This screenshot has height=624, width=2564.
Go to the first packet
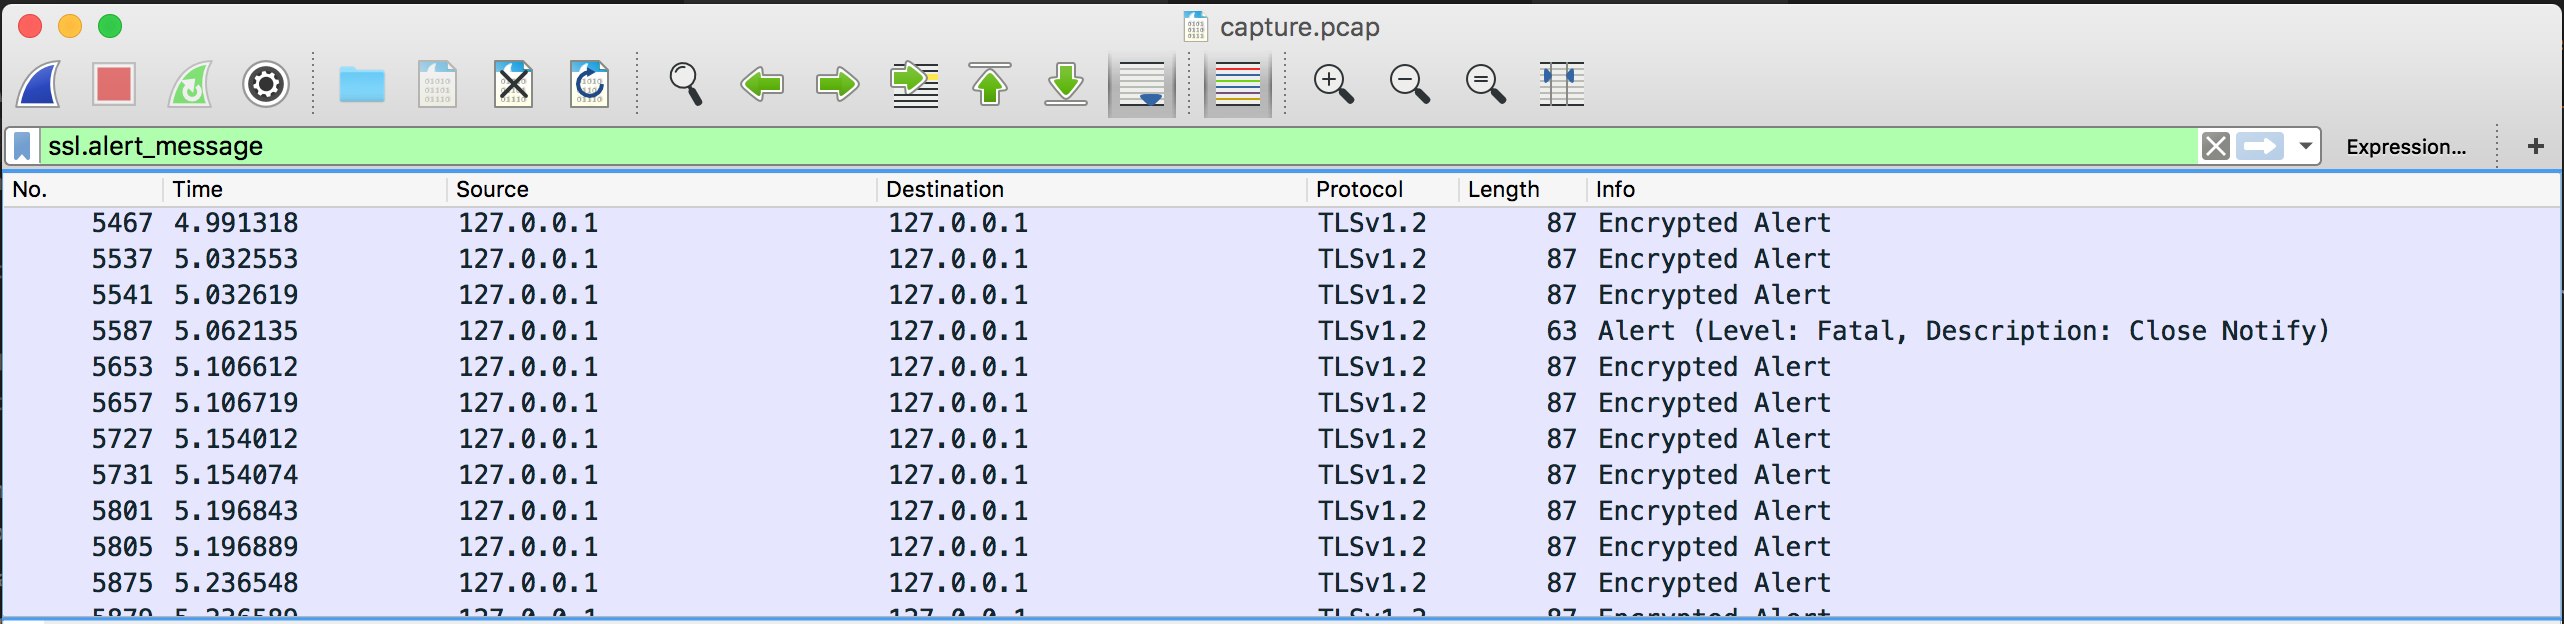(x=989, y=85)
